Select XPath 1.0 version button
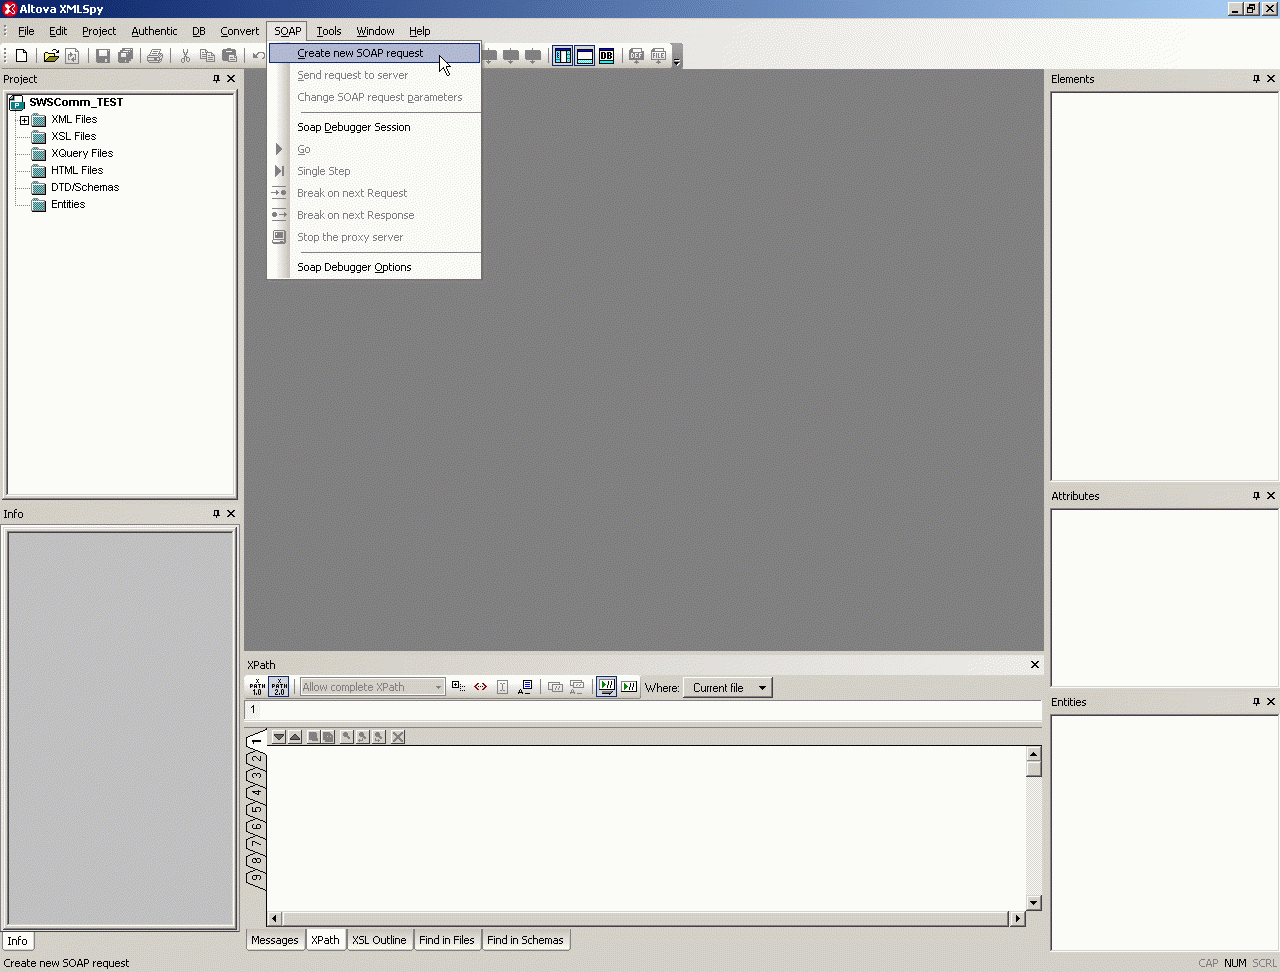The image size is (1280, 972). click(257, 687)
